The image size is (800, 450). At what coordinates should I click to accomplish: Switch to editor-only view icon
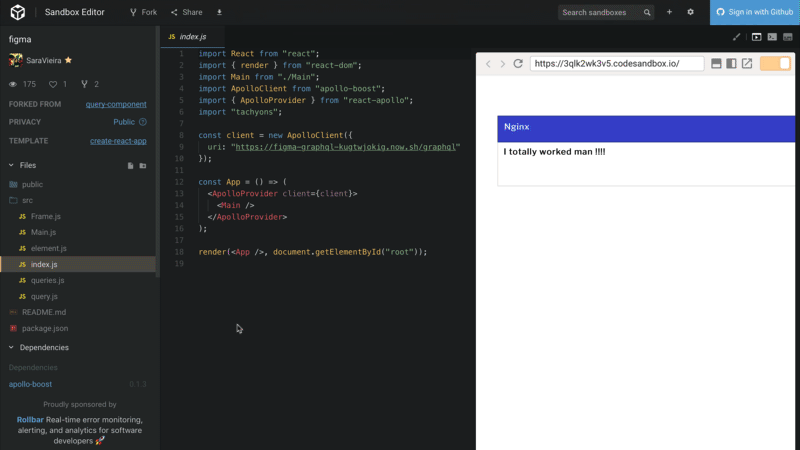772,37
